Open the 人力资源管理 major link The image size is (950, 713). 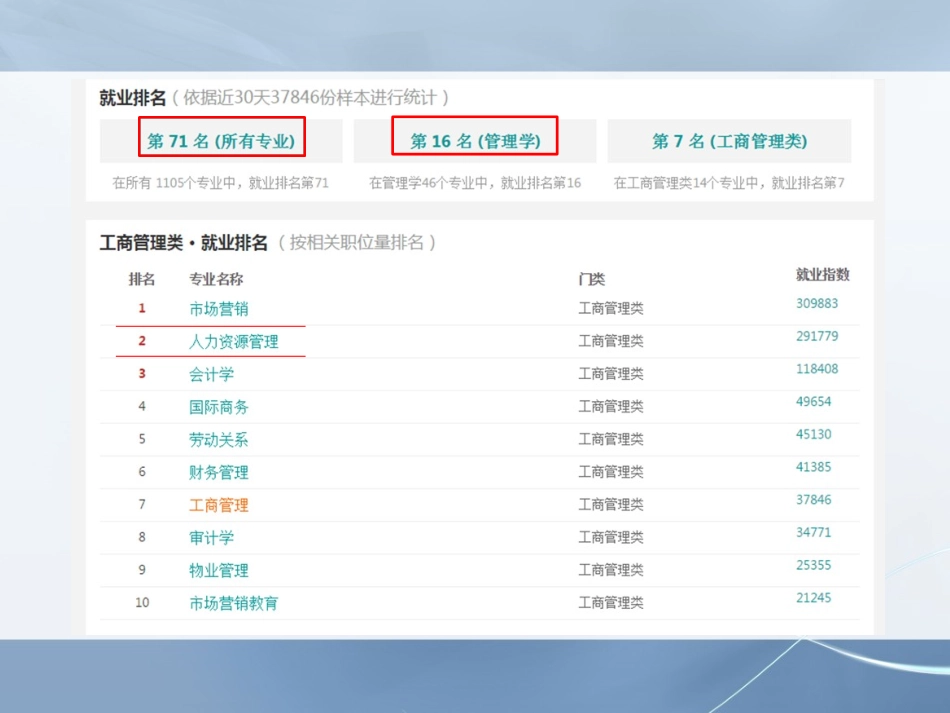click(234, 342)
